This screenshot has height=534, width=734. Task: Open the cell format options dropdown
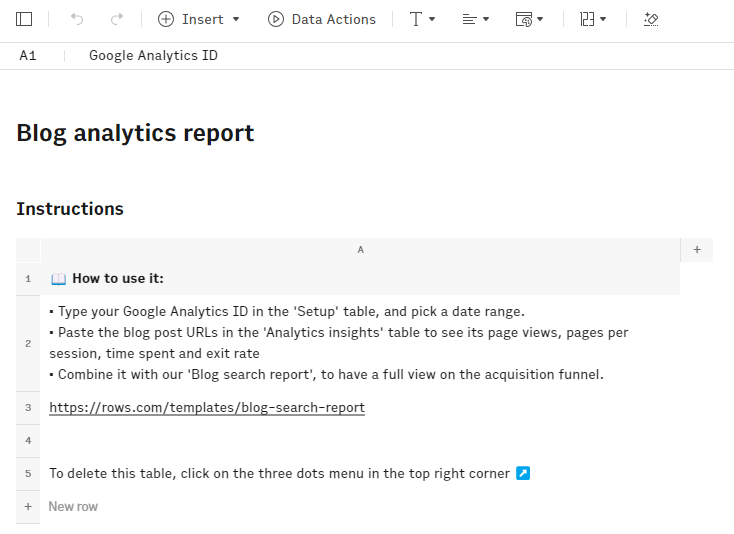coord(529,19)
